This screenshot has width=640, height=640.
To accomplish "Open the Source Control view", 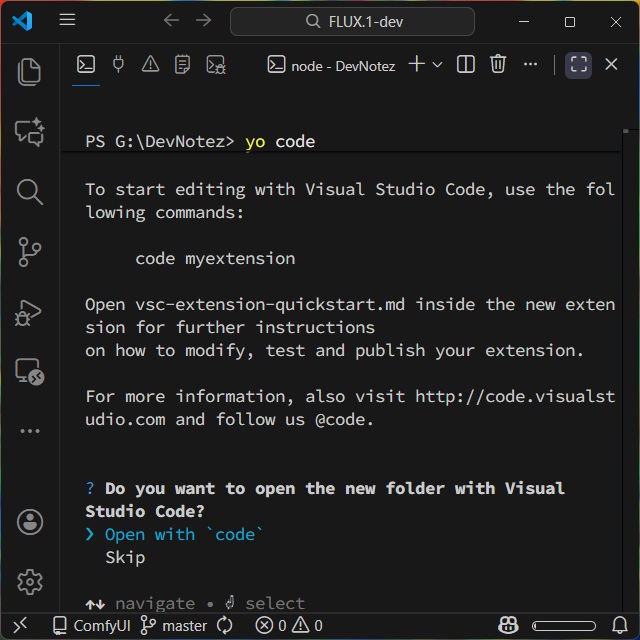I will [29, 251].
